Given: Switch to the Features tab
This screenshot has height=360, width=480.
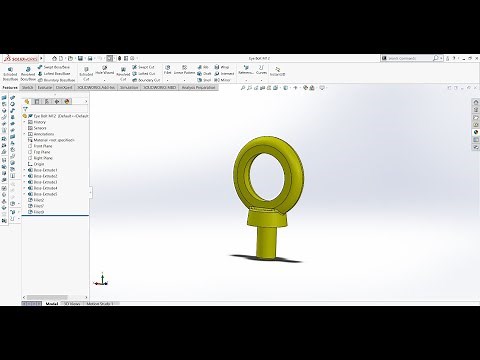Looking at the screenshot, I should pyautogui.click(x=10, y=87).
